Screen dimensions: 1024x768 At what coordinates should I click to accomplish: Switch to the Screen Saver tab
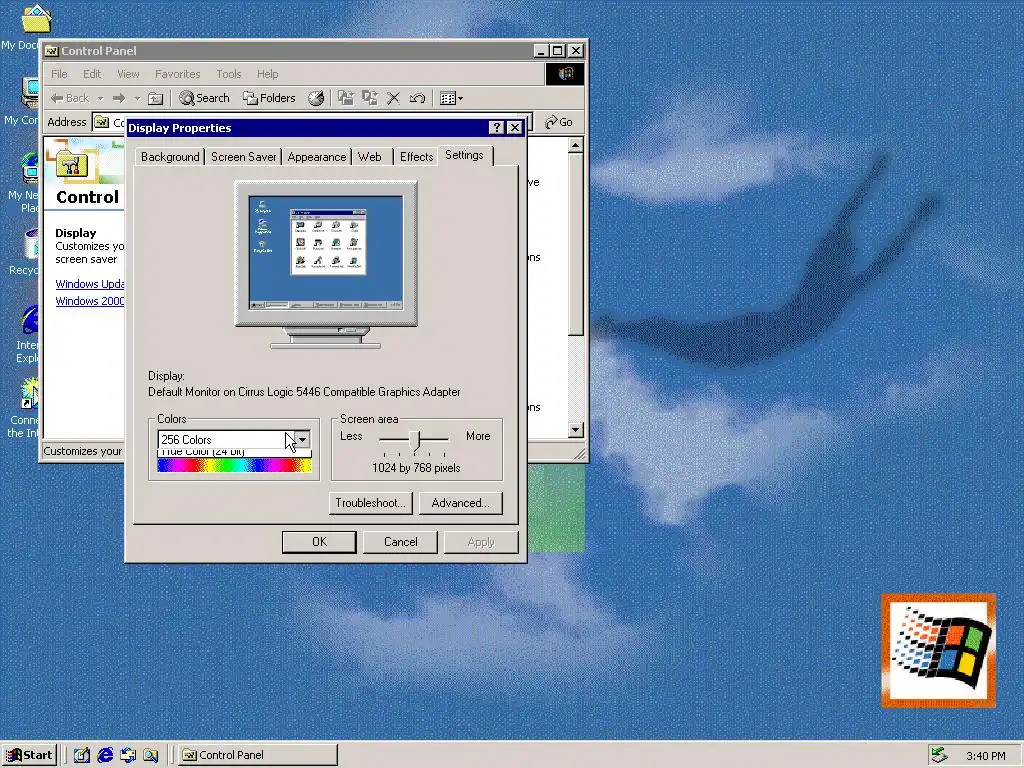244,157
